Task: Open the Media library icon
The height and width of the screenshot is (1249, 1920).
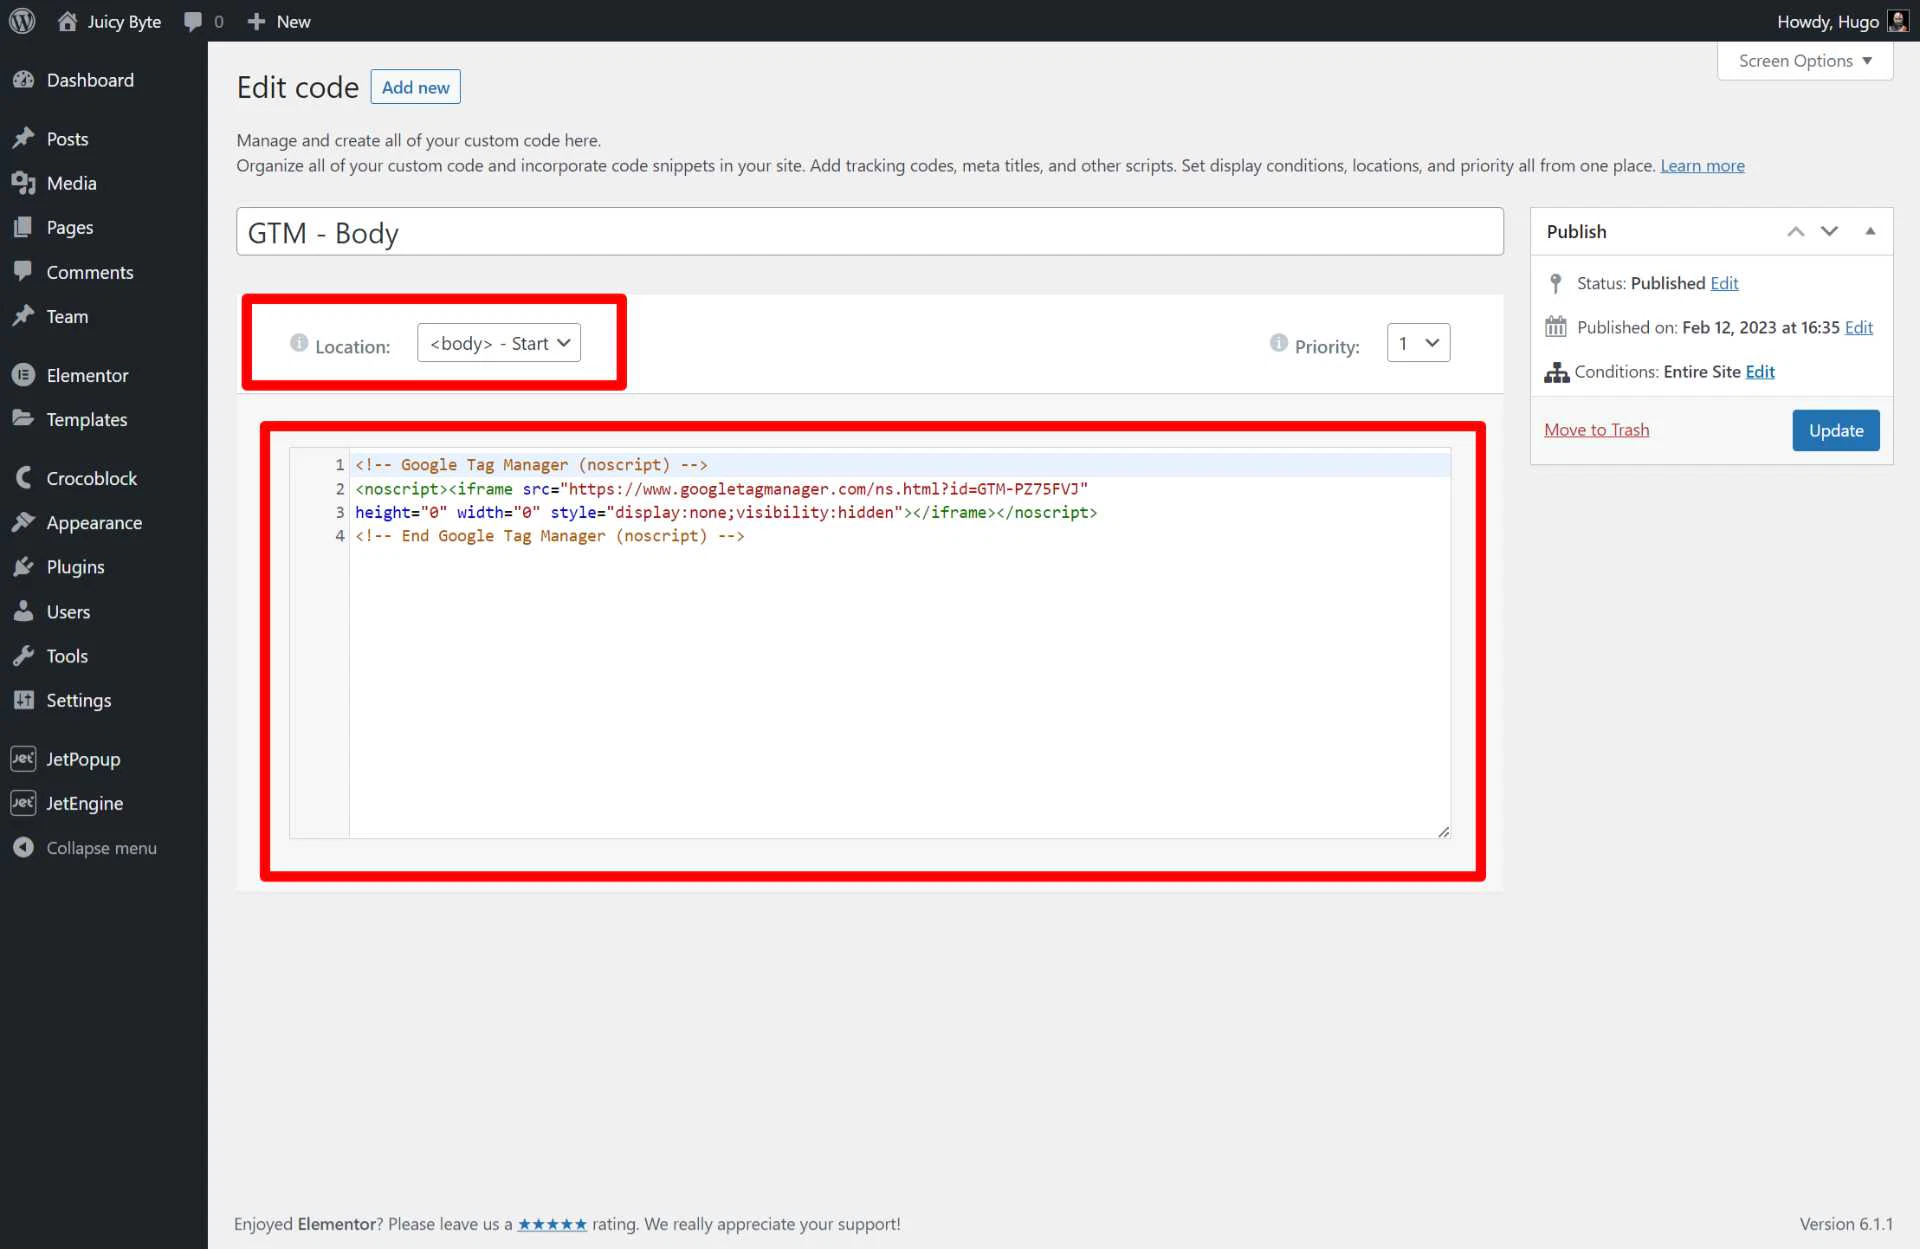Action: pyautogui.click(x=24, y=183)
